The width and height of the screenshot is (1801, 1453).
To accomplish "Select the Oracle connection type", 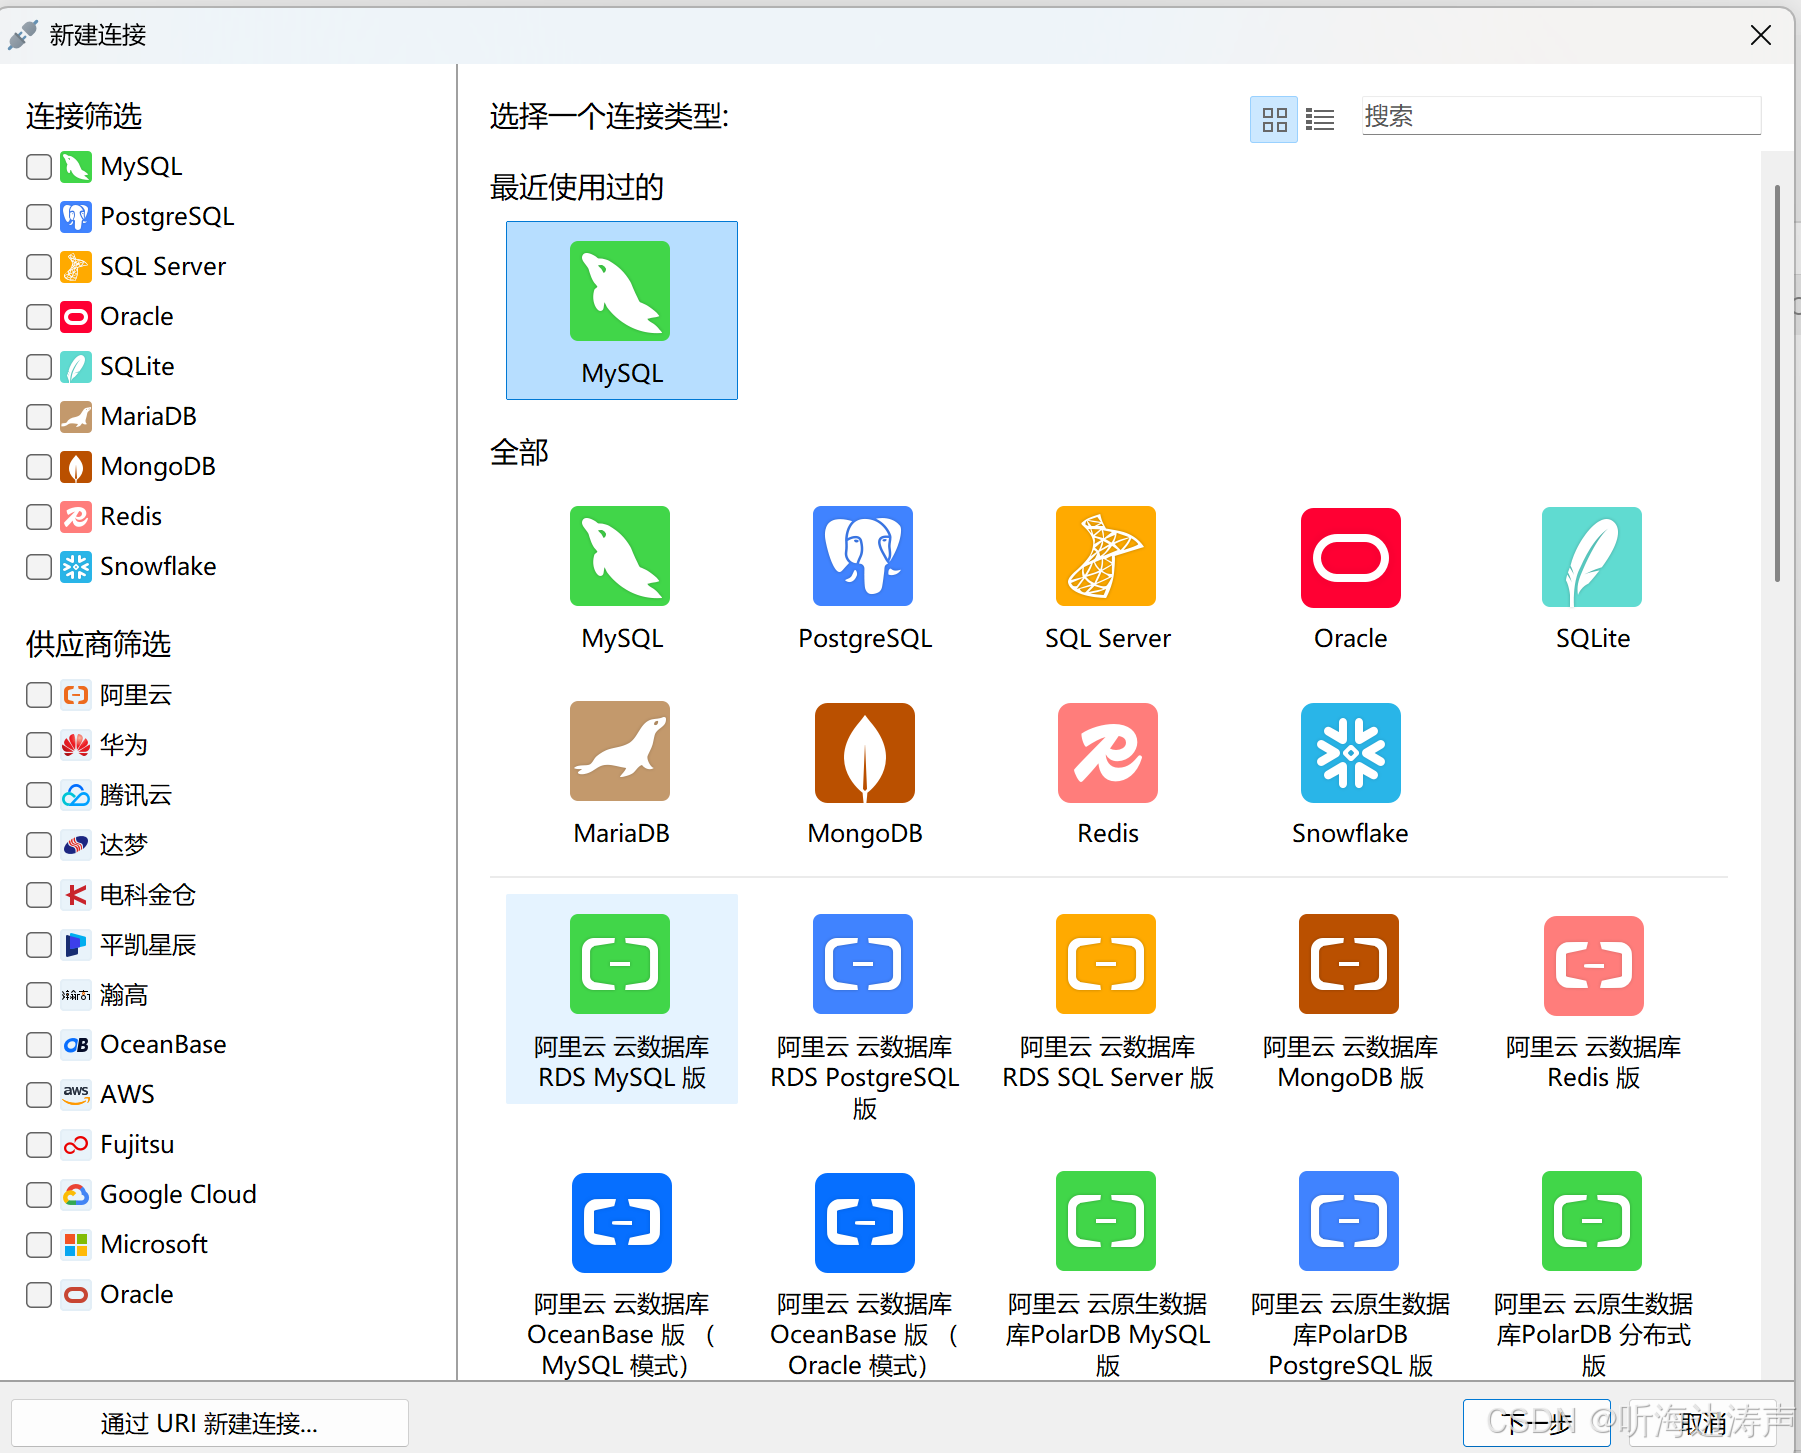I will click(1349, 578).
